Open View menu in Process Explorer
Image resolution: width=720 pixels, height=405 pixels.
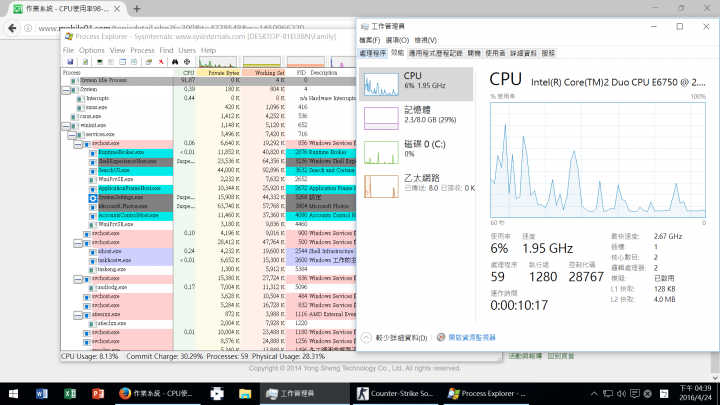(x=117, y=50)
